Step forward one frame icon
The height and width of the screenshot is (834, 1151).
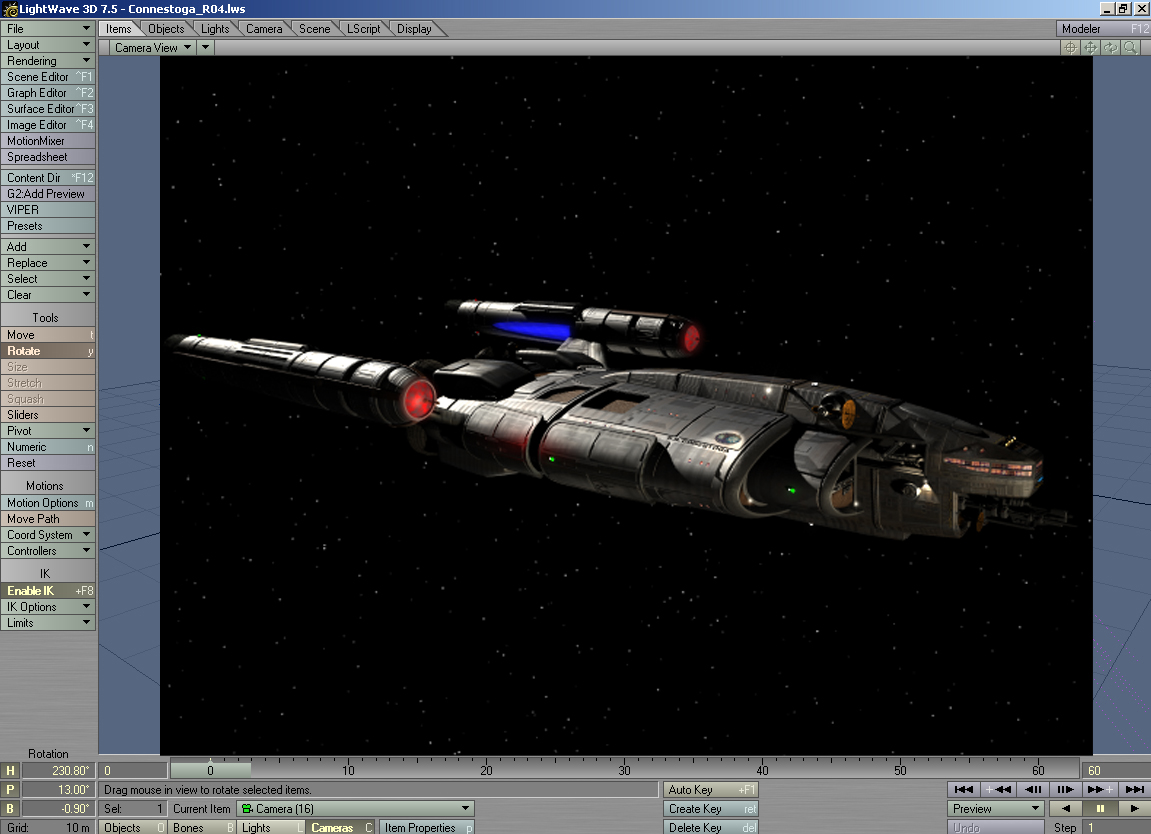(1065, 789)
